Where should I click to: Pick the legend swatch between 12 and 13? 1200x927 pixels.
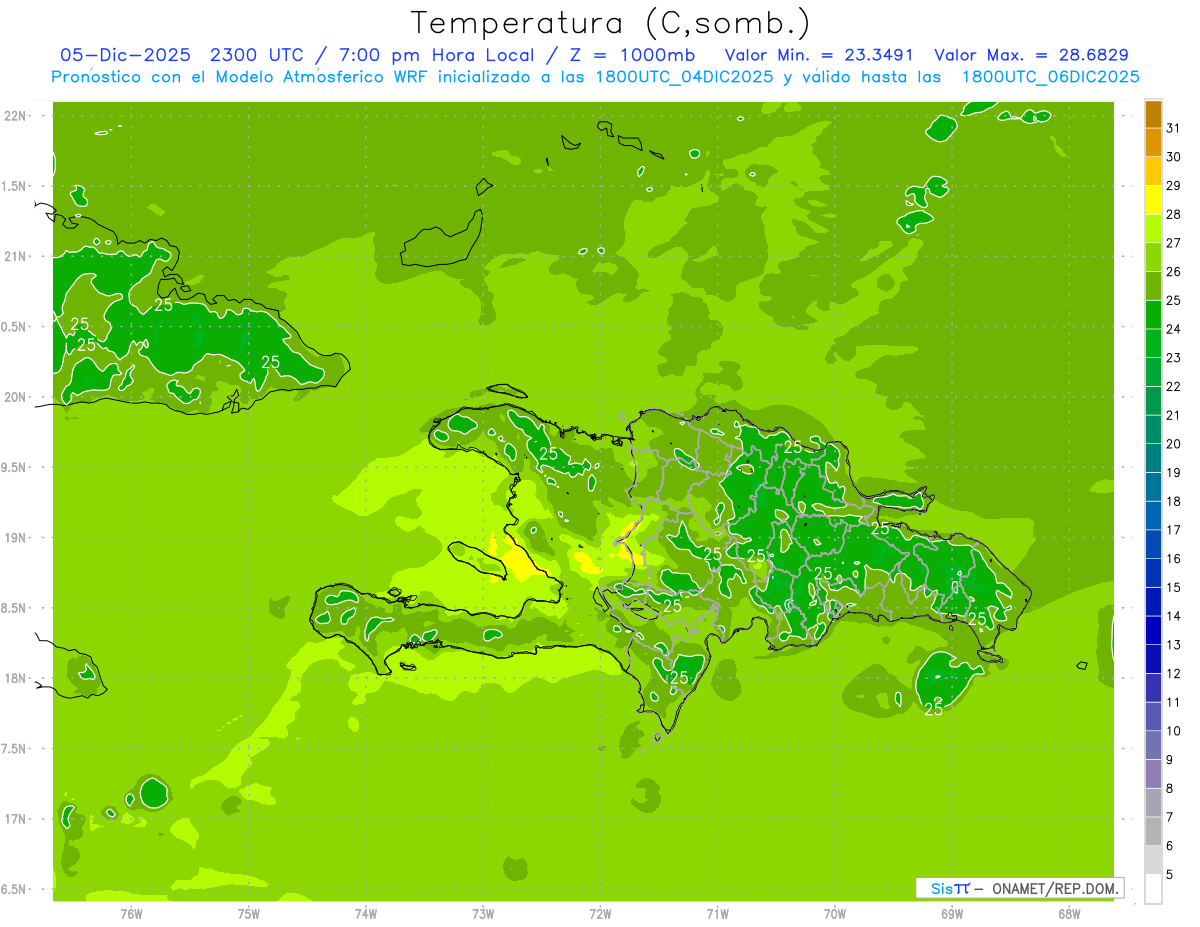click(x=1153, y=660)
